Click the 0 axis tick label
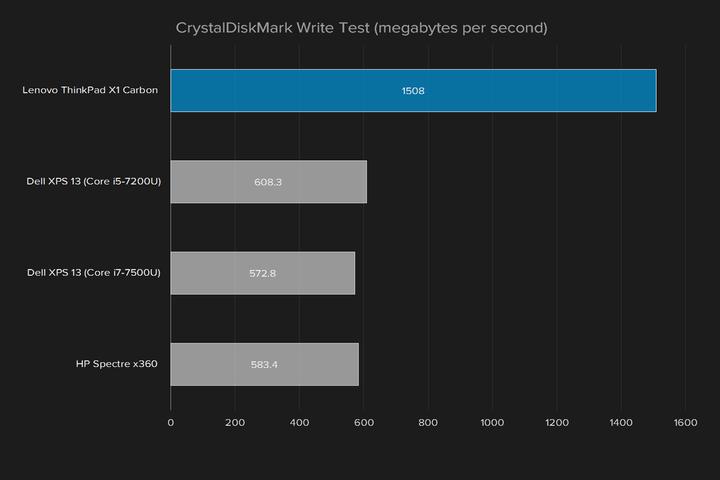 click(x=171, y=423)
